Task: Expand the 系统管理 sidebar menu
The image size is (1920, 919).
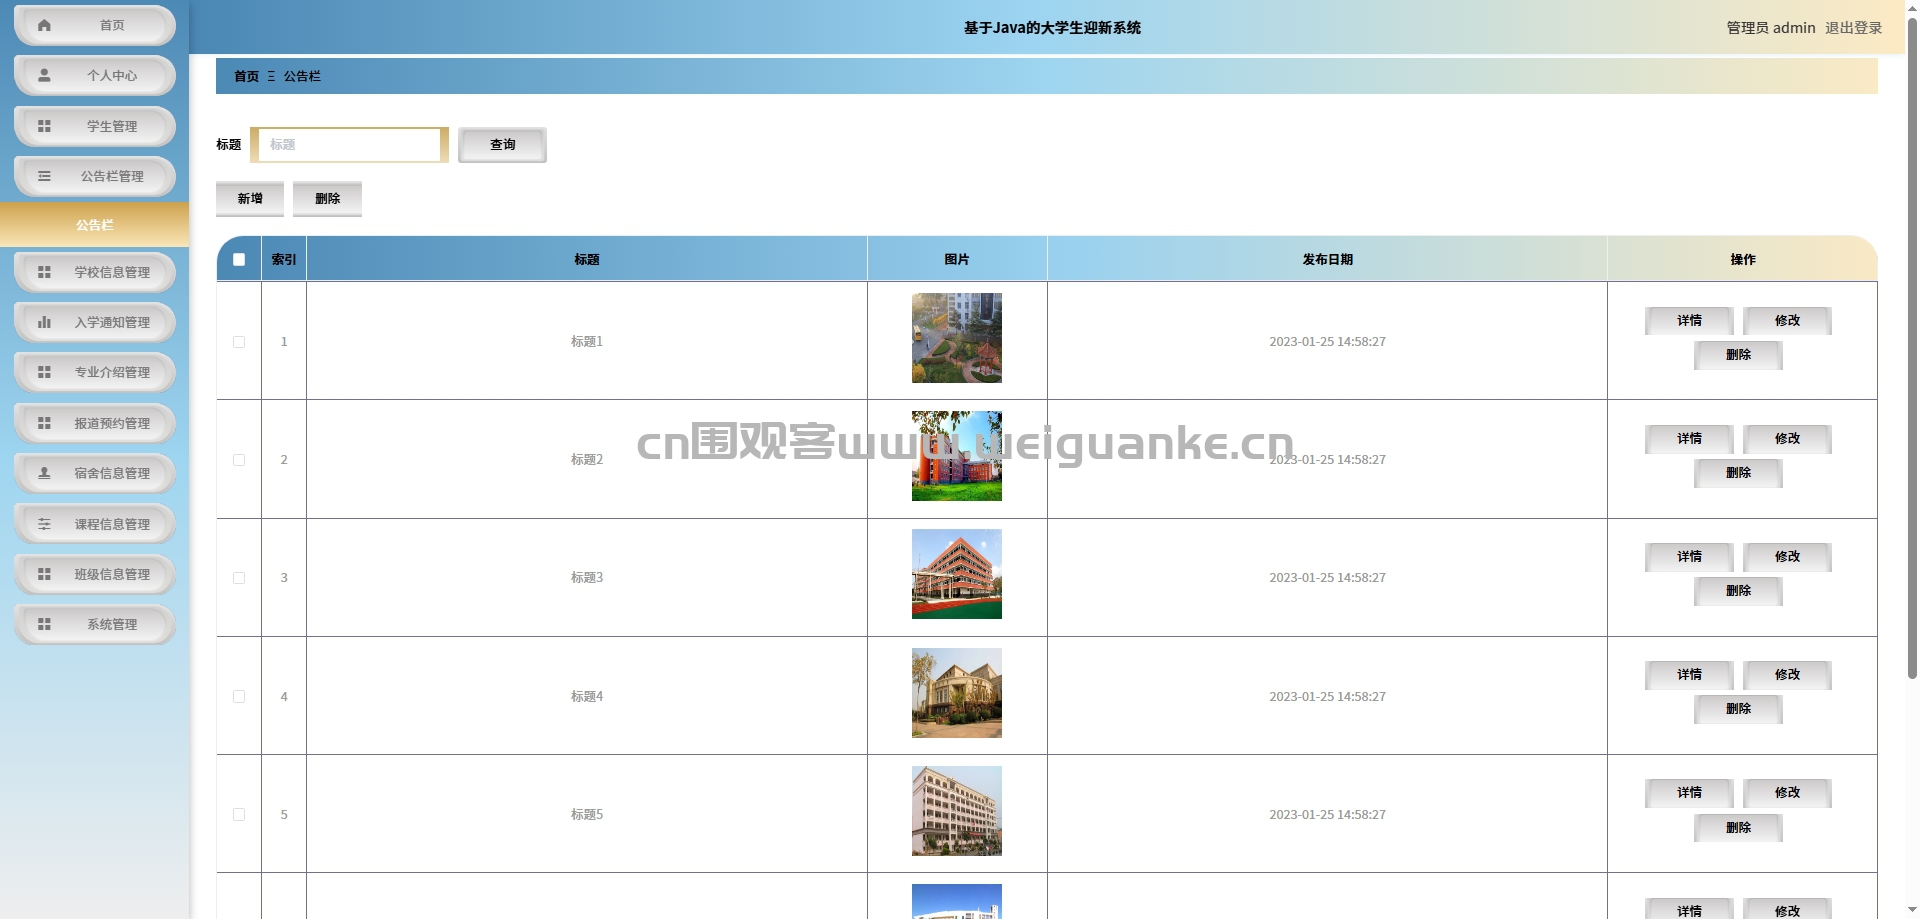Action: point(95,624)
